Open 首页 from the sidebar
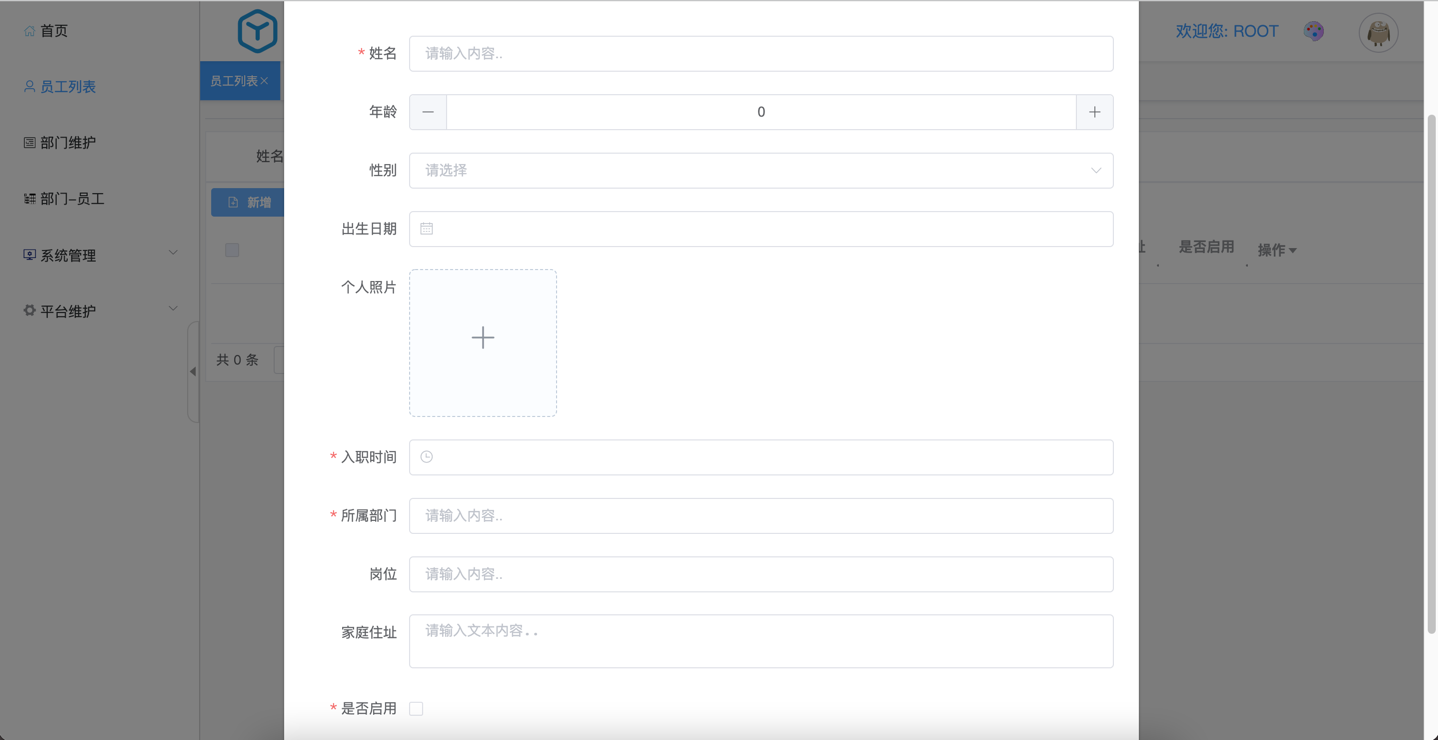This screenshot has height=740, width=1438. click(x=54, y=31)
